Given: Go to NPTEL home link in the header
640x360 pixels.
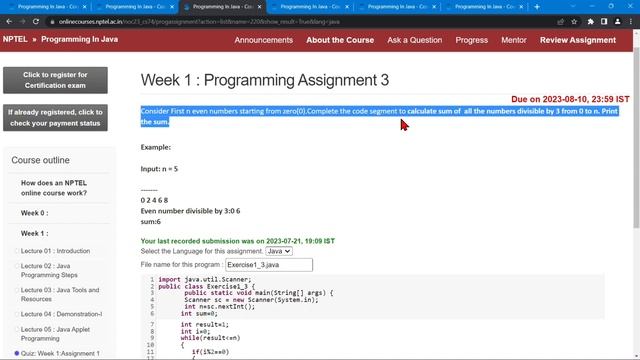Looking at the screenshot, I should pyautogui.click(x=15, y=39).
